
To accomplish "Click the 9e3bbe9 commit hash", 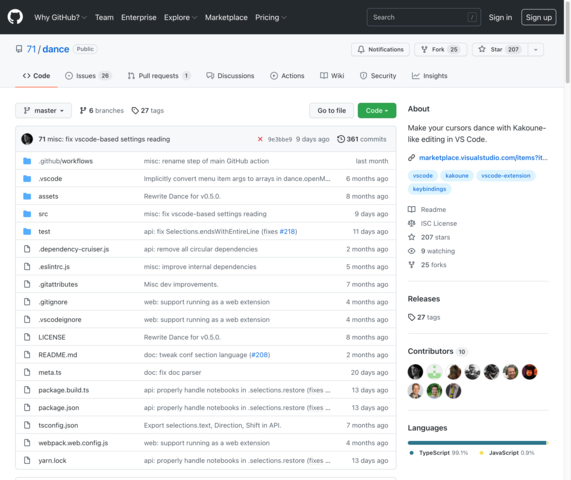I will [x=280, y=139].
